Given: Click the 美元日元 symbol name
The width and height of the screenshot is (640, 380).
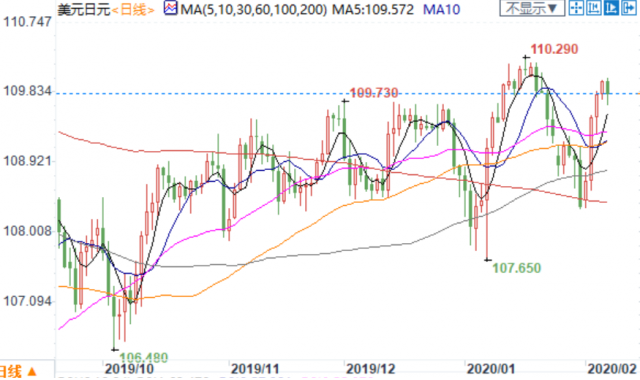Looking at the screenshot, I should tap(84, 9).
